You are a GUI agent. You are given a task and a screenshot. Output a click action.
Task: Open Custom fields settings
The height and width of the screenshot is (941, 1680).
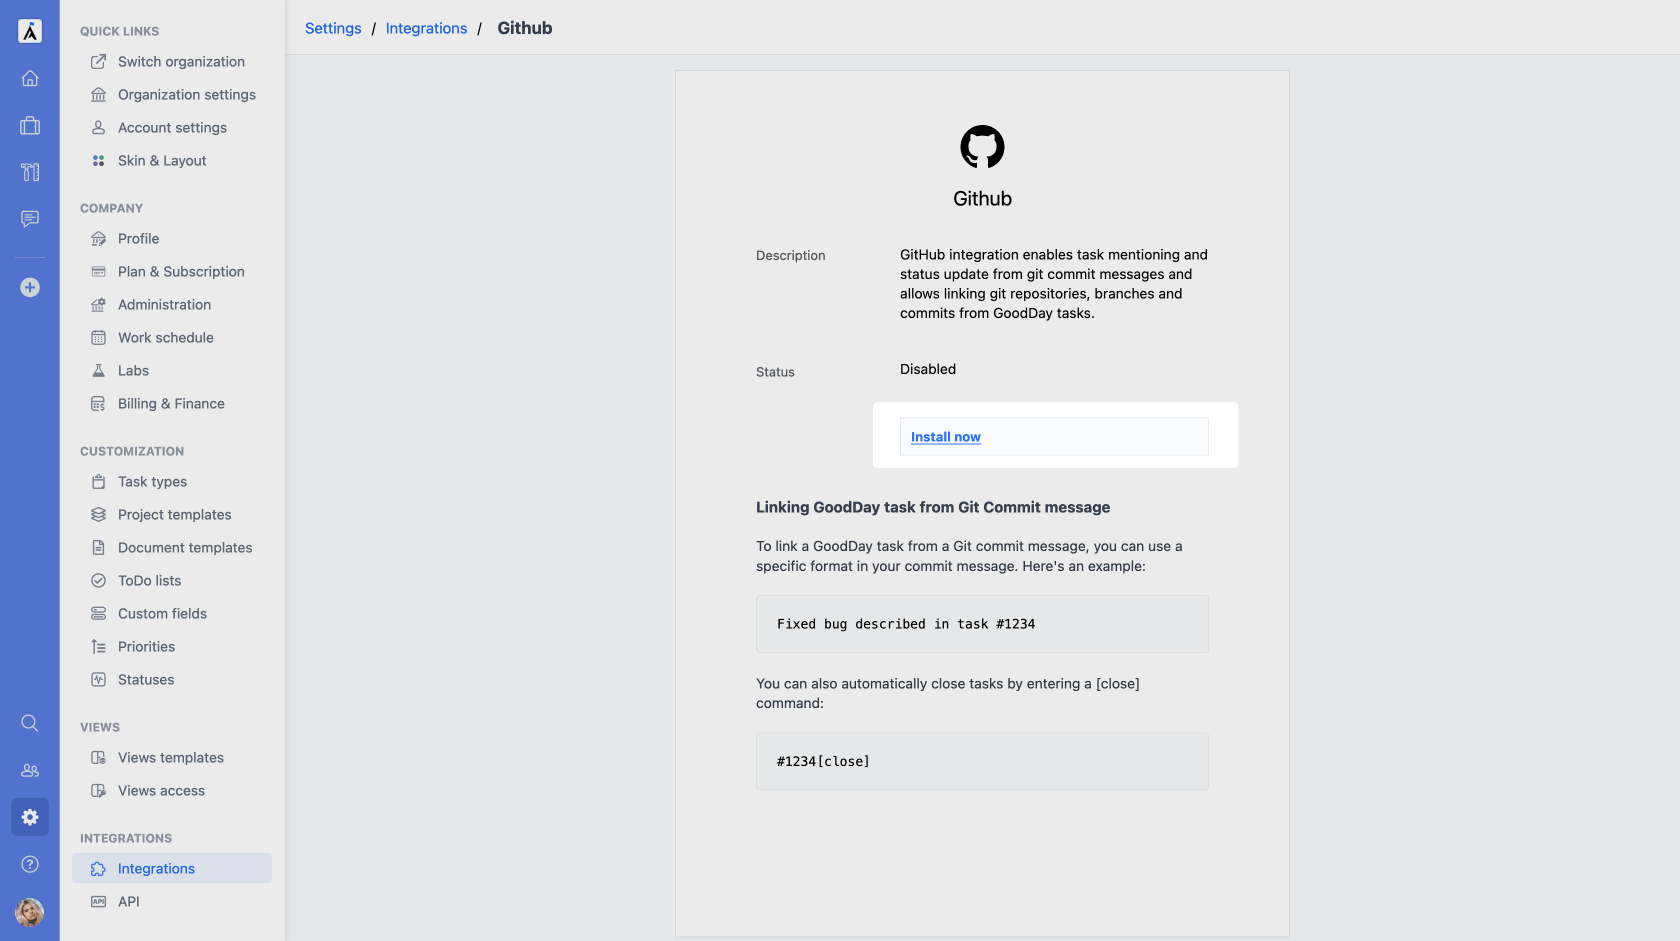[162, 614]
